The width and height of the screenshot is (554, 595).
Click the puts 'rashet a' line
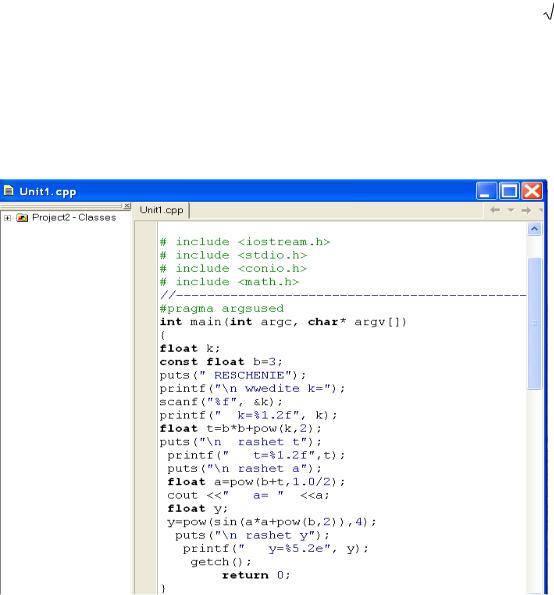[x=244, y=468]
